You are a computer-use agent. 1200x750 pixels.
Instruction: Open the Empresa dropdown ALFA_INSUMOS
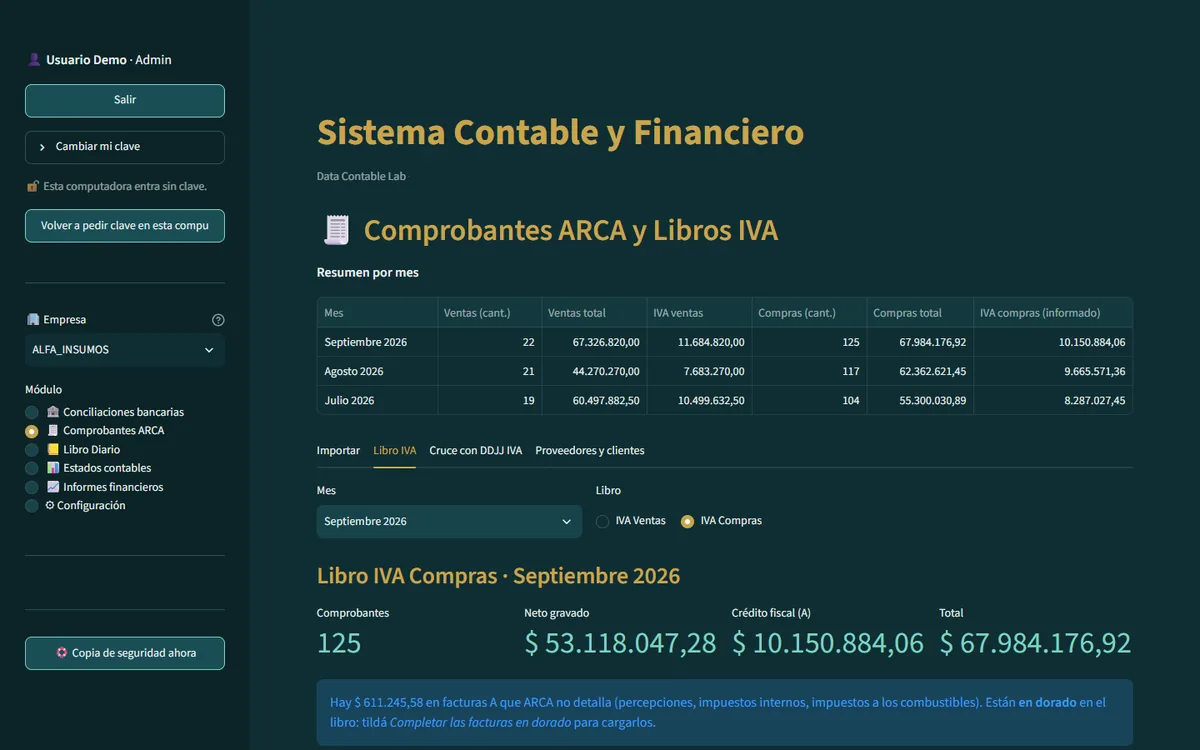(x=125, y=350)
